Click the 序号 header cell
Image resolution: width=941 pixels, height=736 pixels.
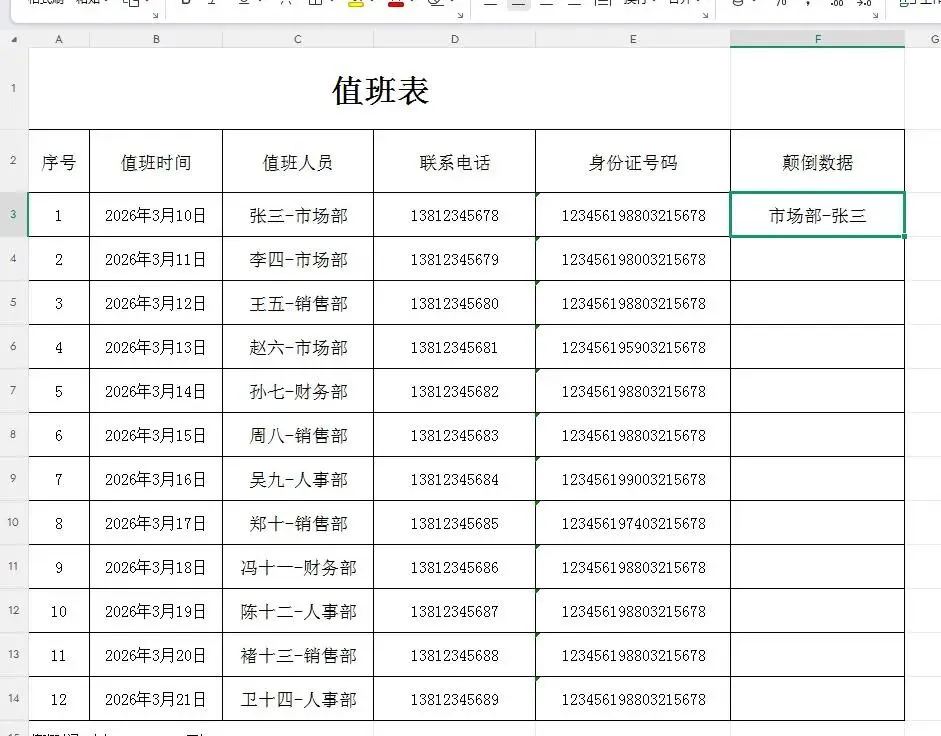[59, 161]
